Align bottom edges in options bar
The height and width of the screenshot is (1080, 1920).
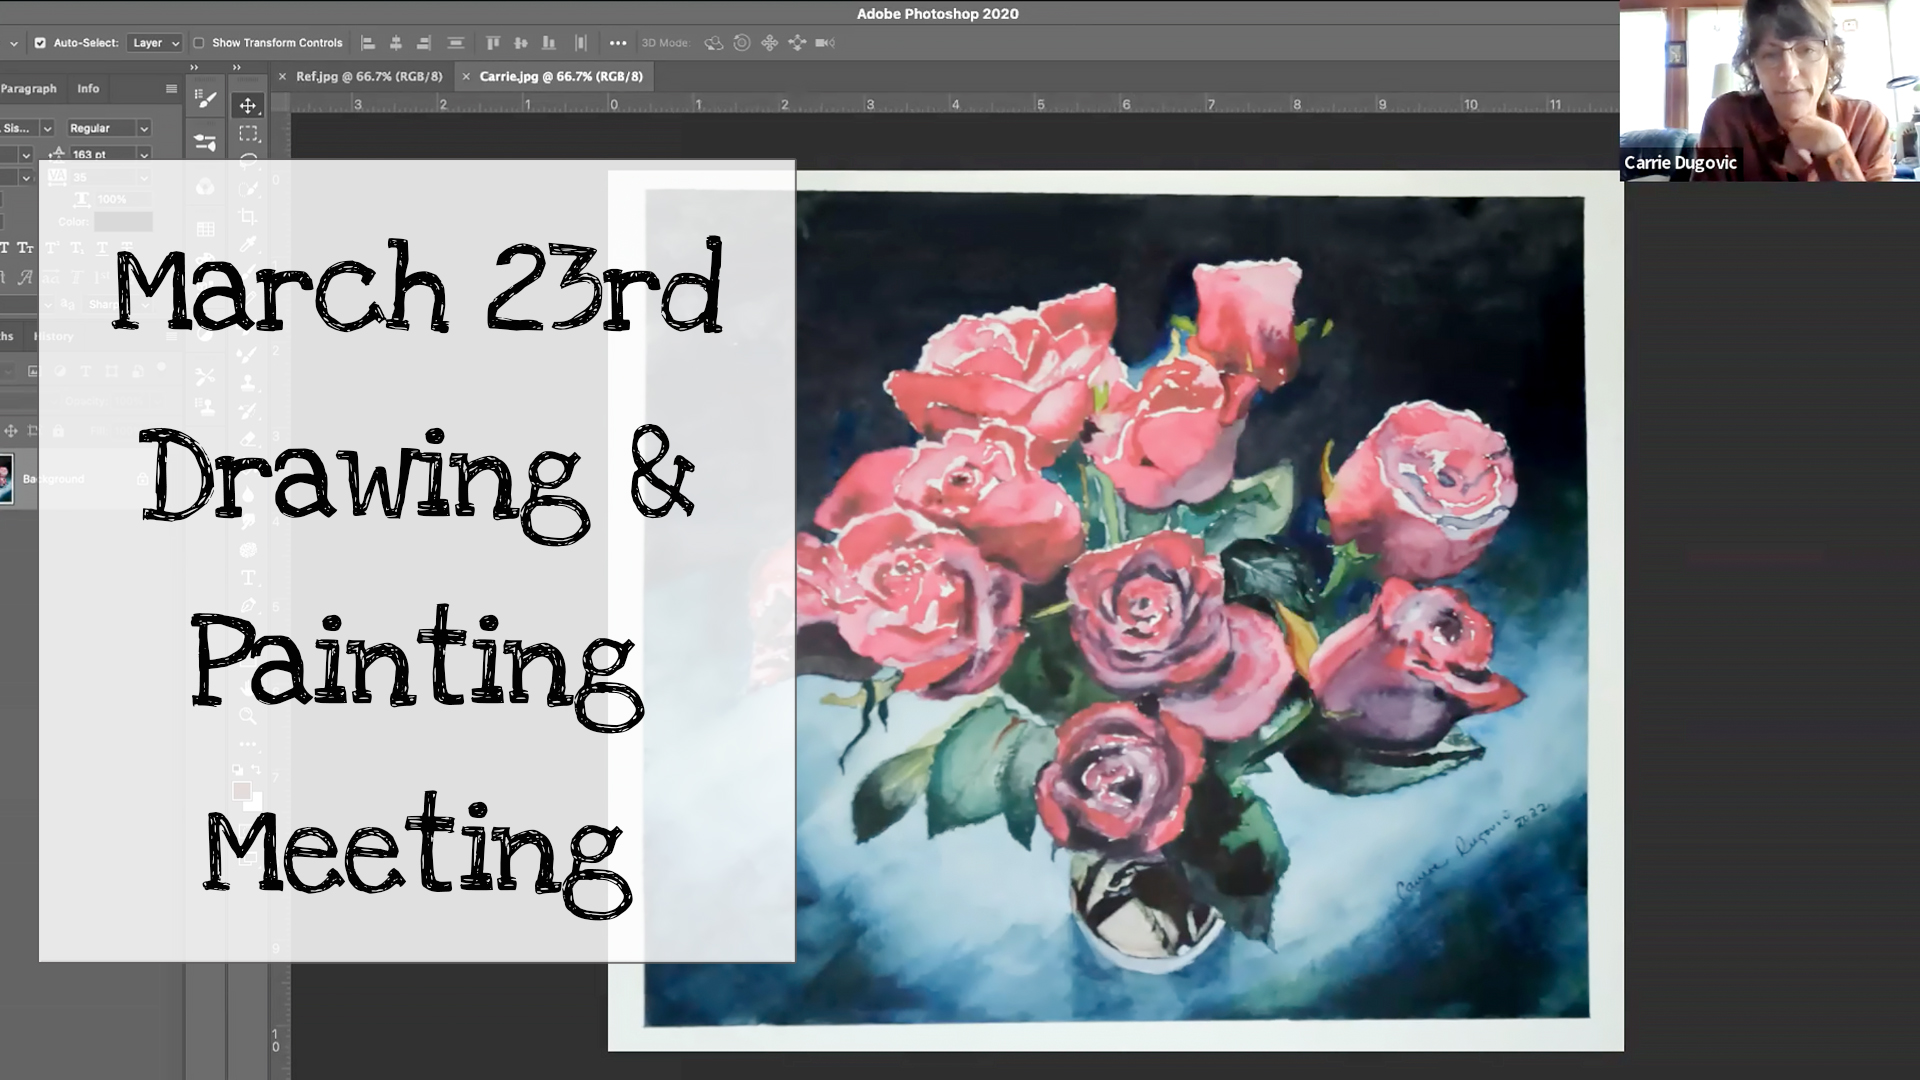click(548, 43)
